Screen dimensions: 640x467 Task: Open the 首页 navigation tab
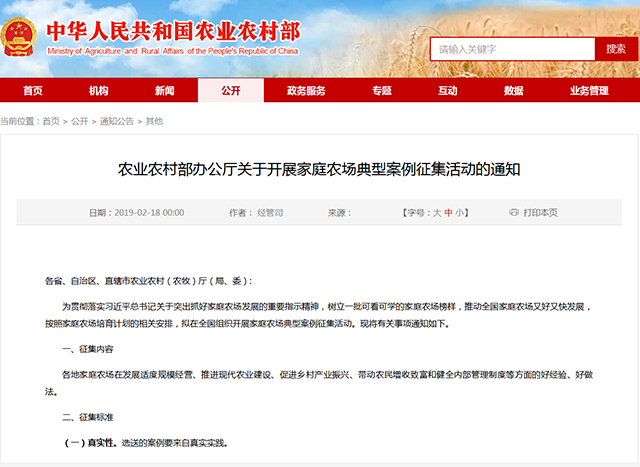point(33,90)
